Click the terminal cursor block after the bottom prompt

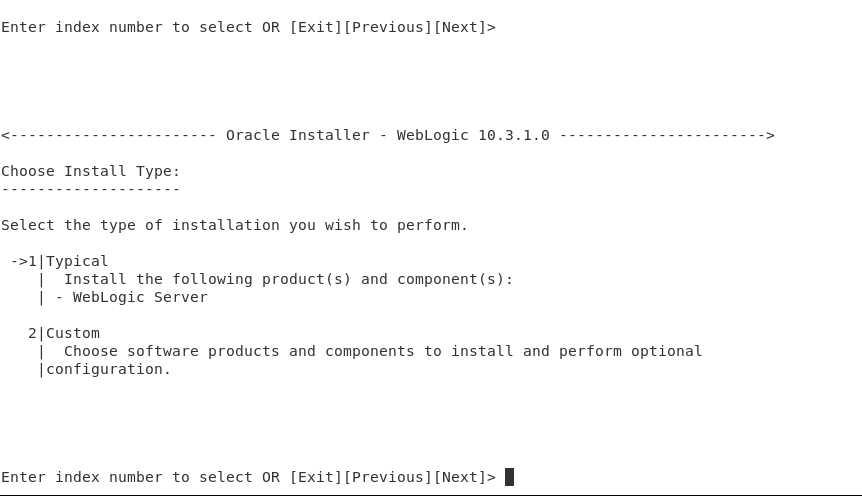(509, 477)
